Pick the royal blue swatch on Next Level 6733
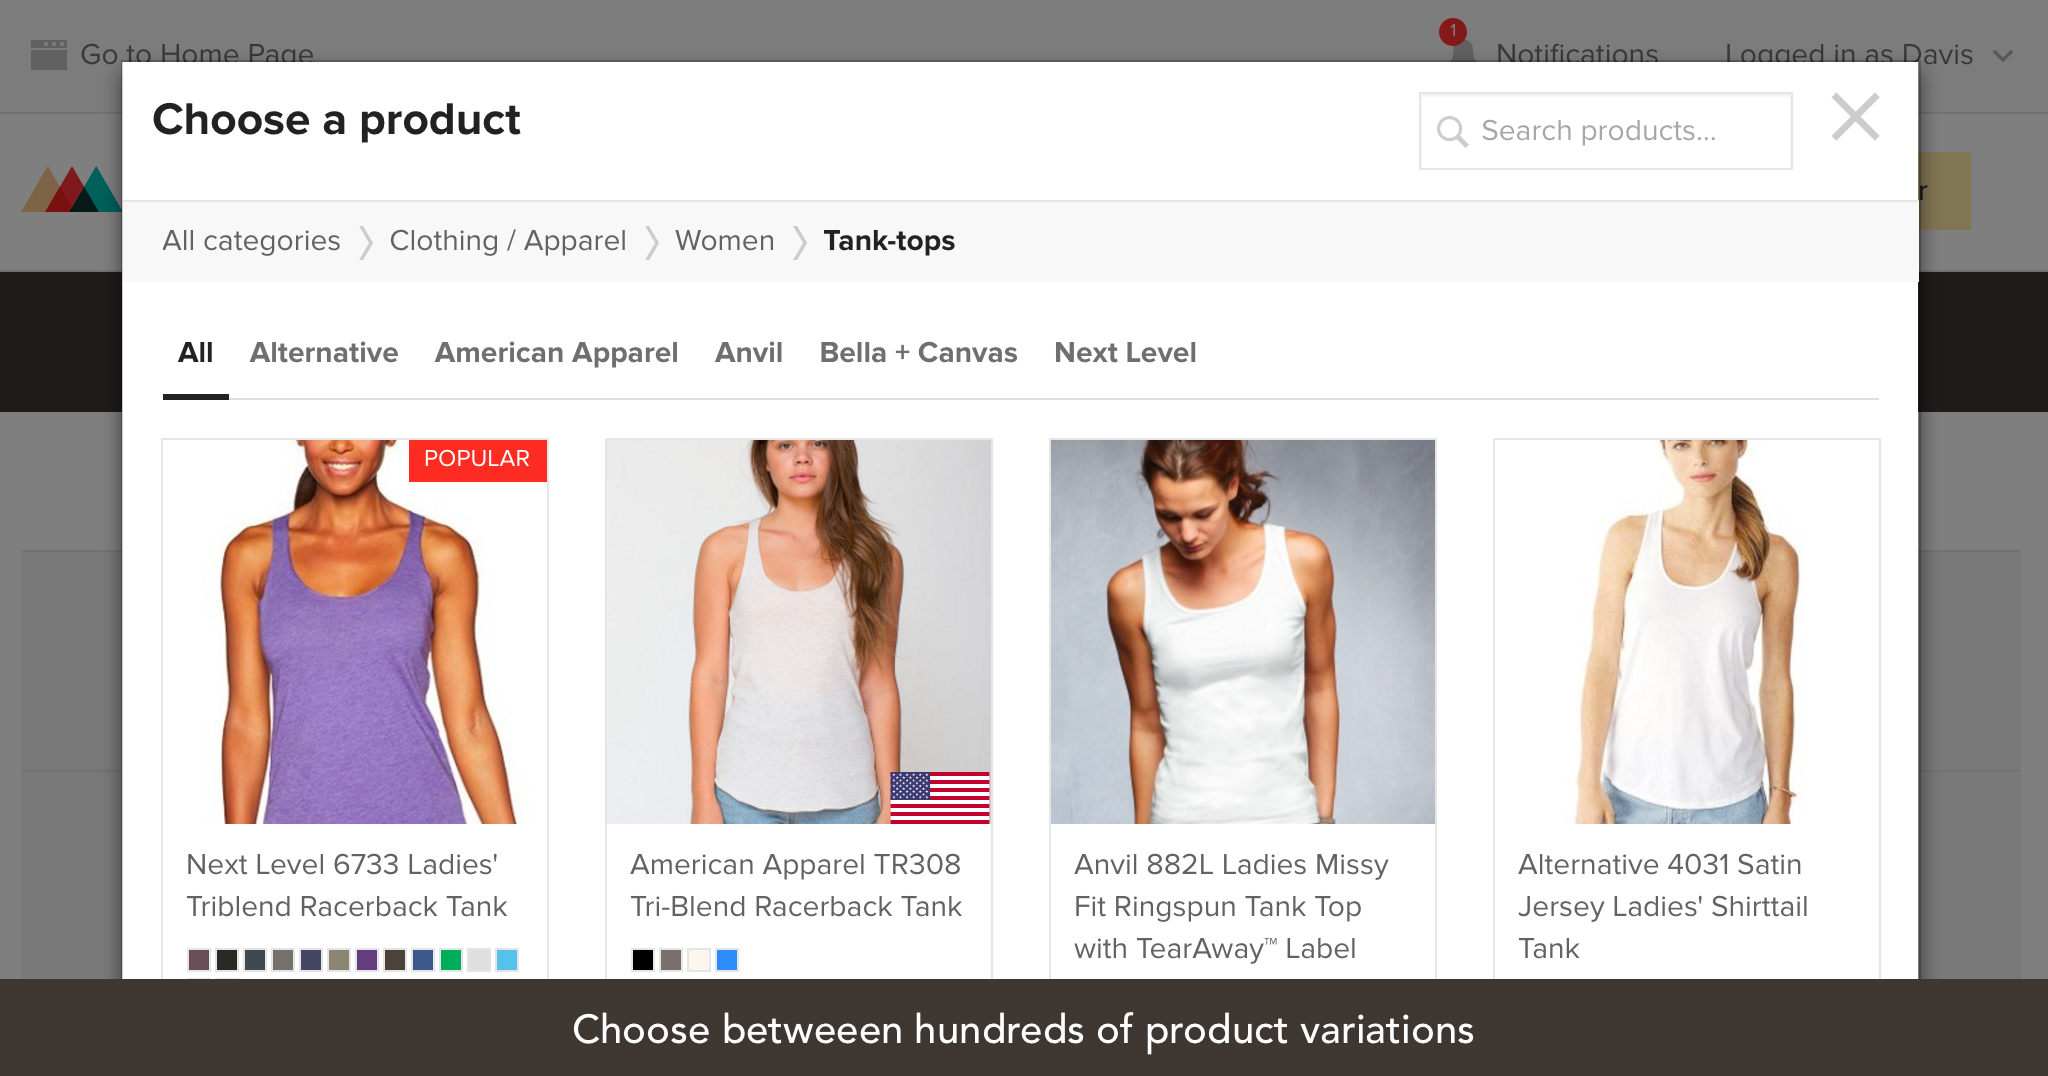The height and width of the screenshot is (1076, 2048). pyautogui.click(x=423, y=960)
